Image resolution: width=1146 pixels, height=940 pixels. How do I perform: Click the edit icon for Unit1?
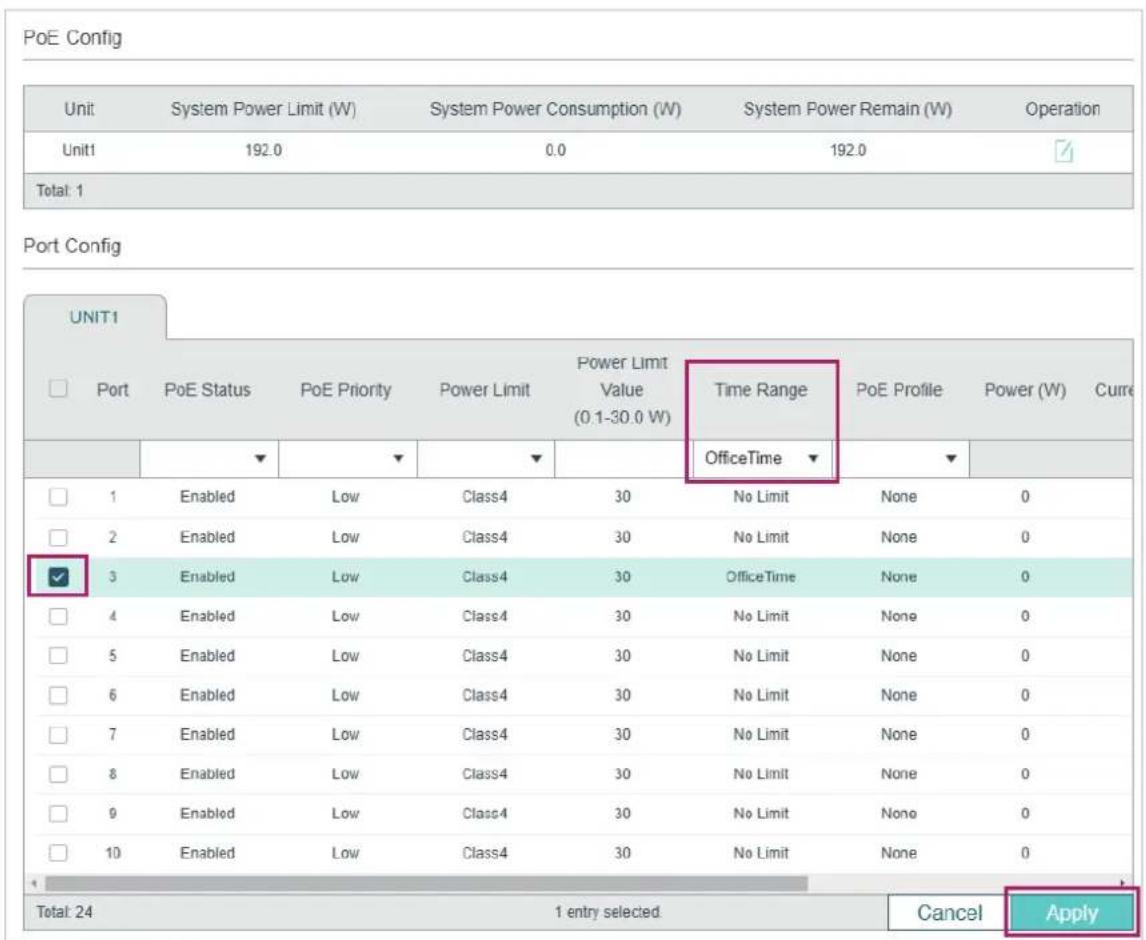[x=1063, y=151]
